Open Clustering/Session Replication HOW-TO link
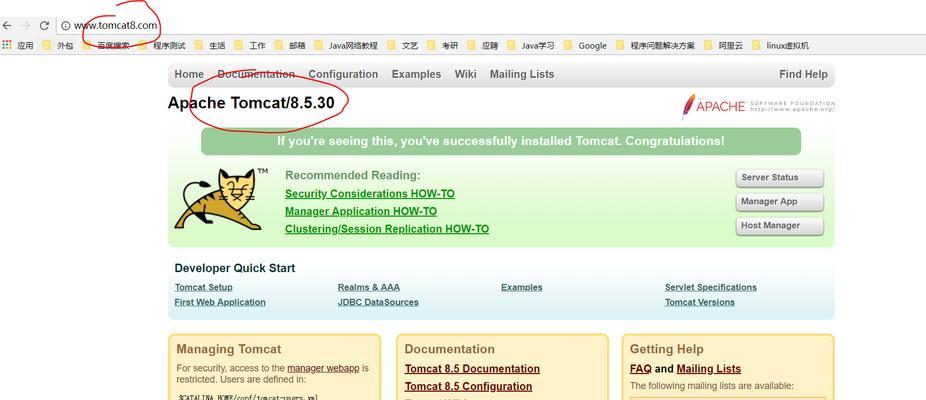 pos(387,229)
